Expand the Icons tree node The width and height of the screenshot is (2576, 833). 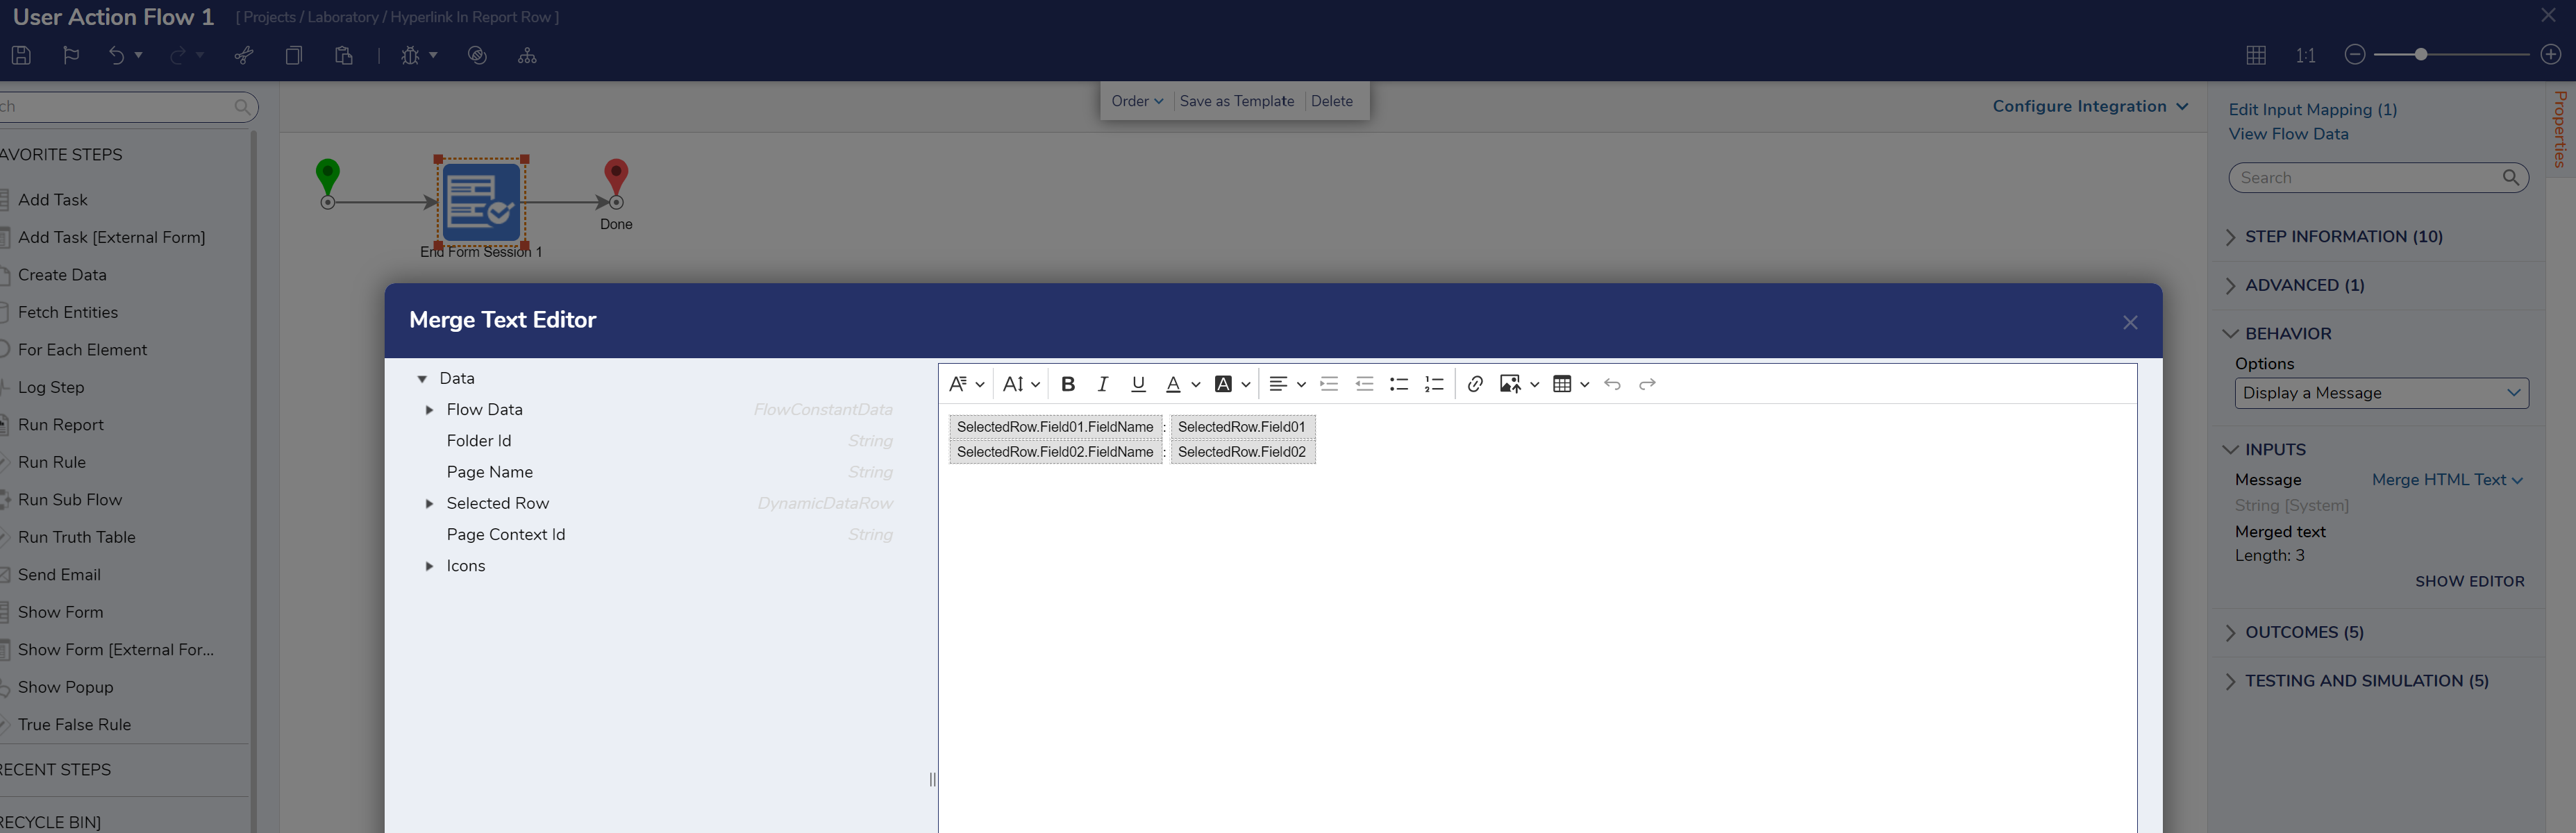click(429, 566)
